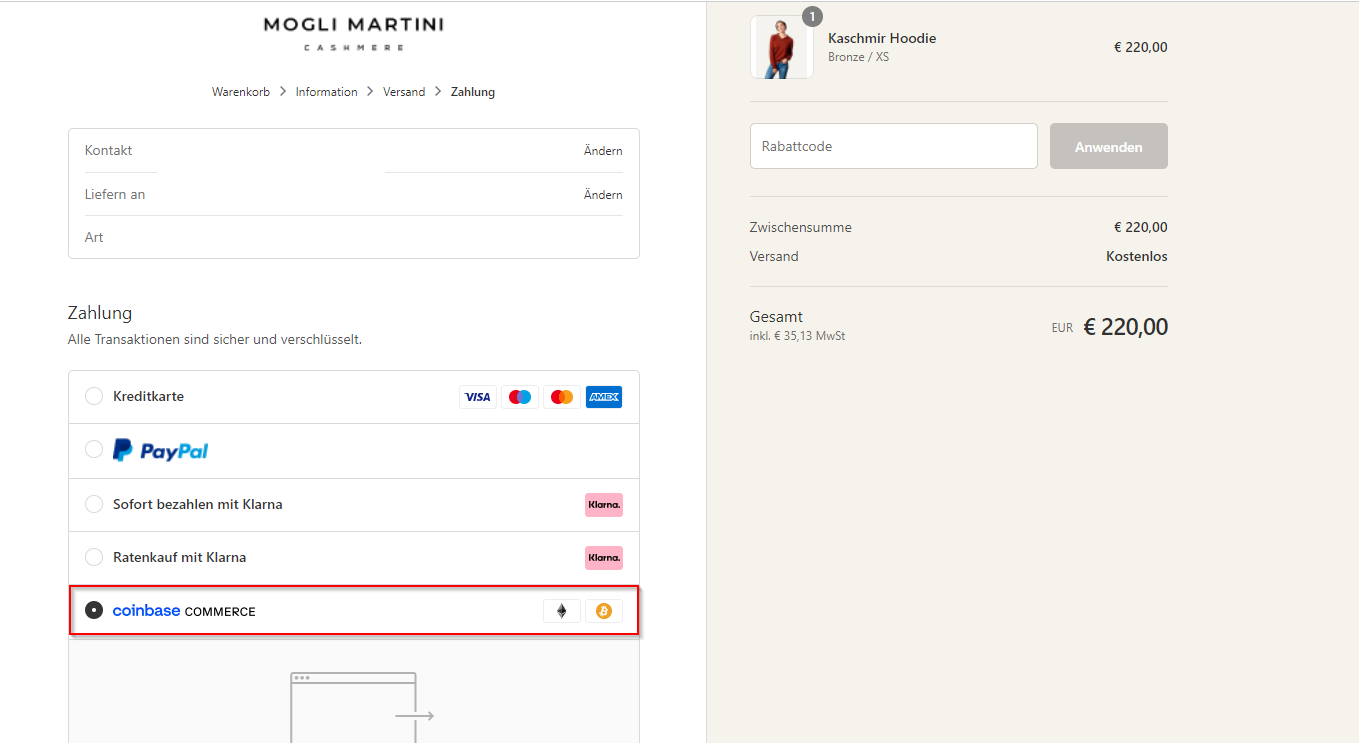Open the Information breadcrumb step
This screenshot has height=743, width=1359.
coord(326,92)
